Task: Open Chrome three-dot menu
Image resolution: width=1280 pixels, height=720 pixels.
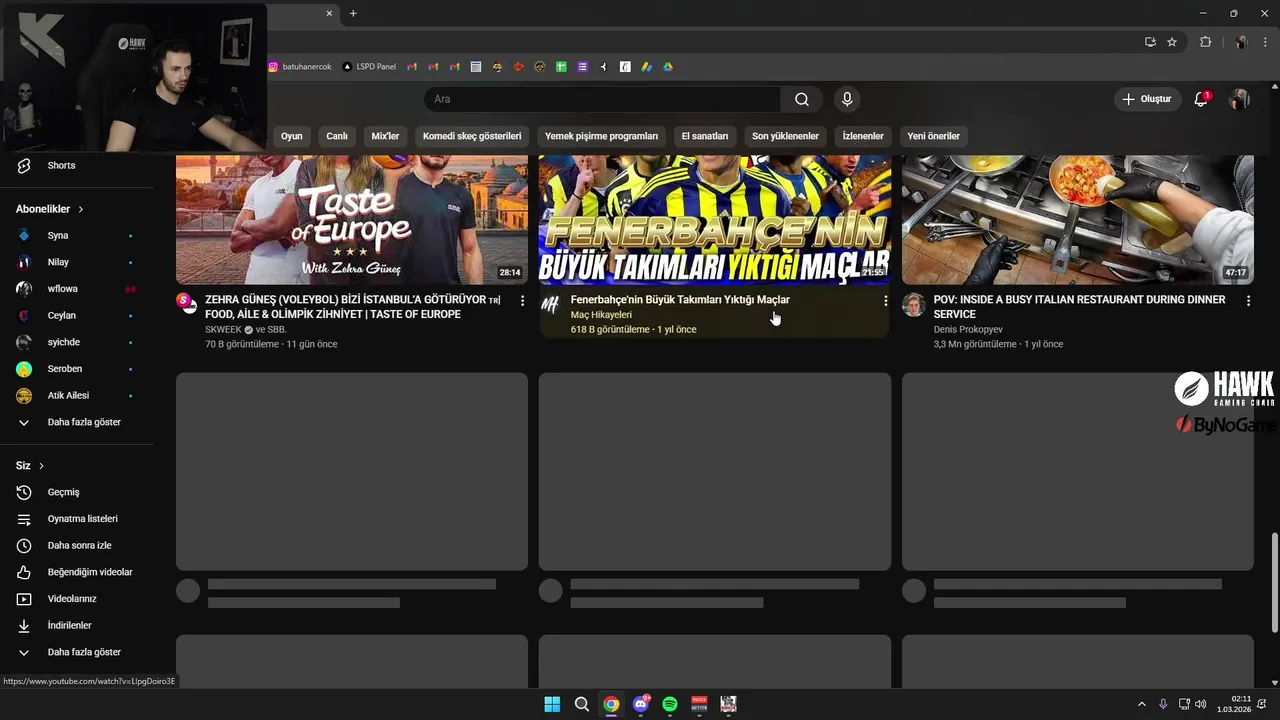Action: 1266,42
